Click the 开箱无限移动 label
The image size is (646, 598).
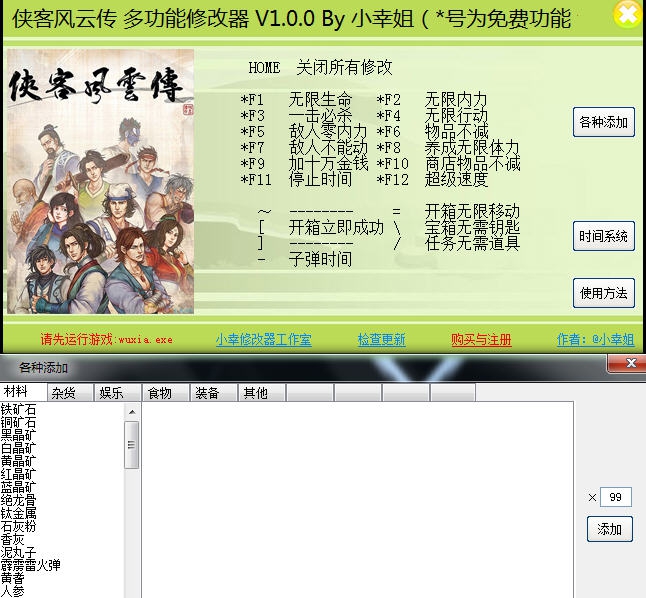click(472, 211)
